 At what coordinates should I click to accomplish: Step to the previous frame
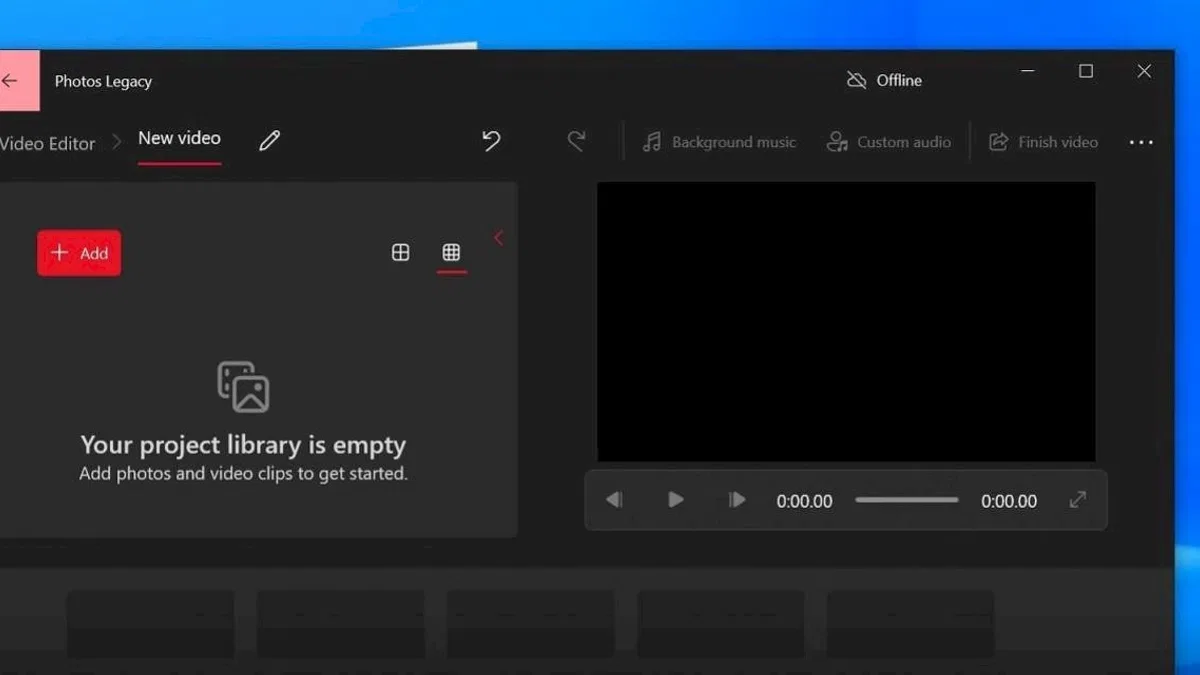(614, 500)
